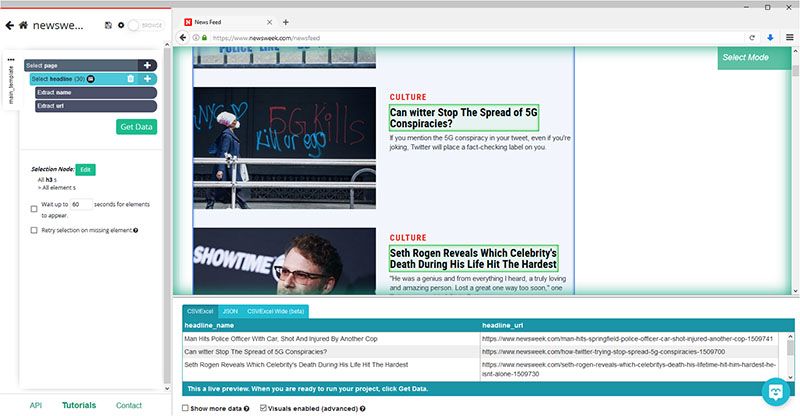
Task: Reload the page with refresh icon
Action: click(752, 38)
